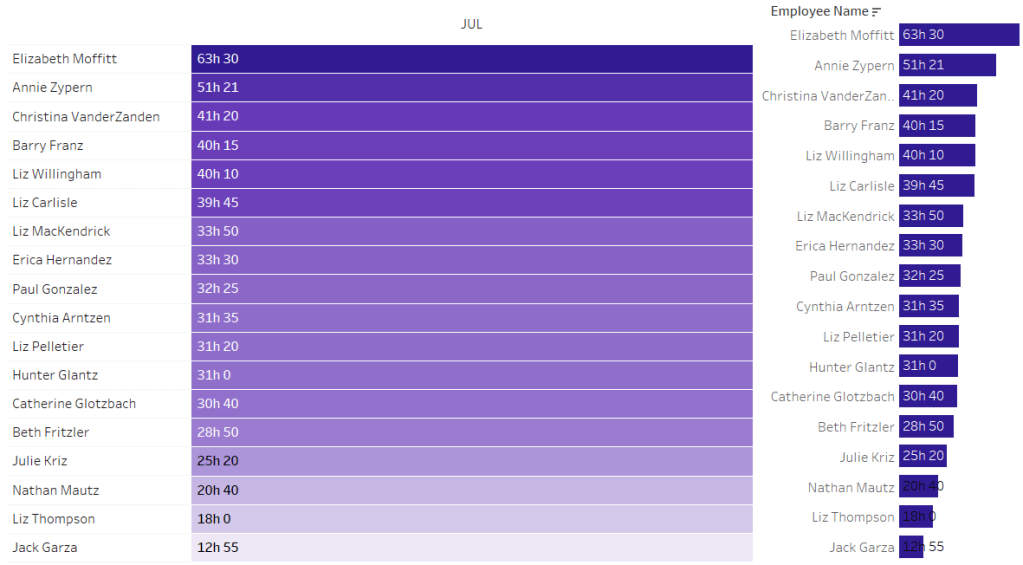Click the truncated Christina VanderZan.. bar chart label
The image size is (1023, 565).
point(827,96)
